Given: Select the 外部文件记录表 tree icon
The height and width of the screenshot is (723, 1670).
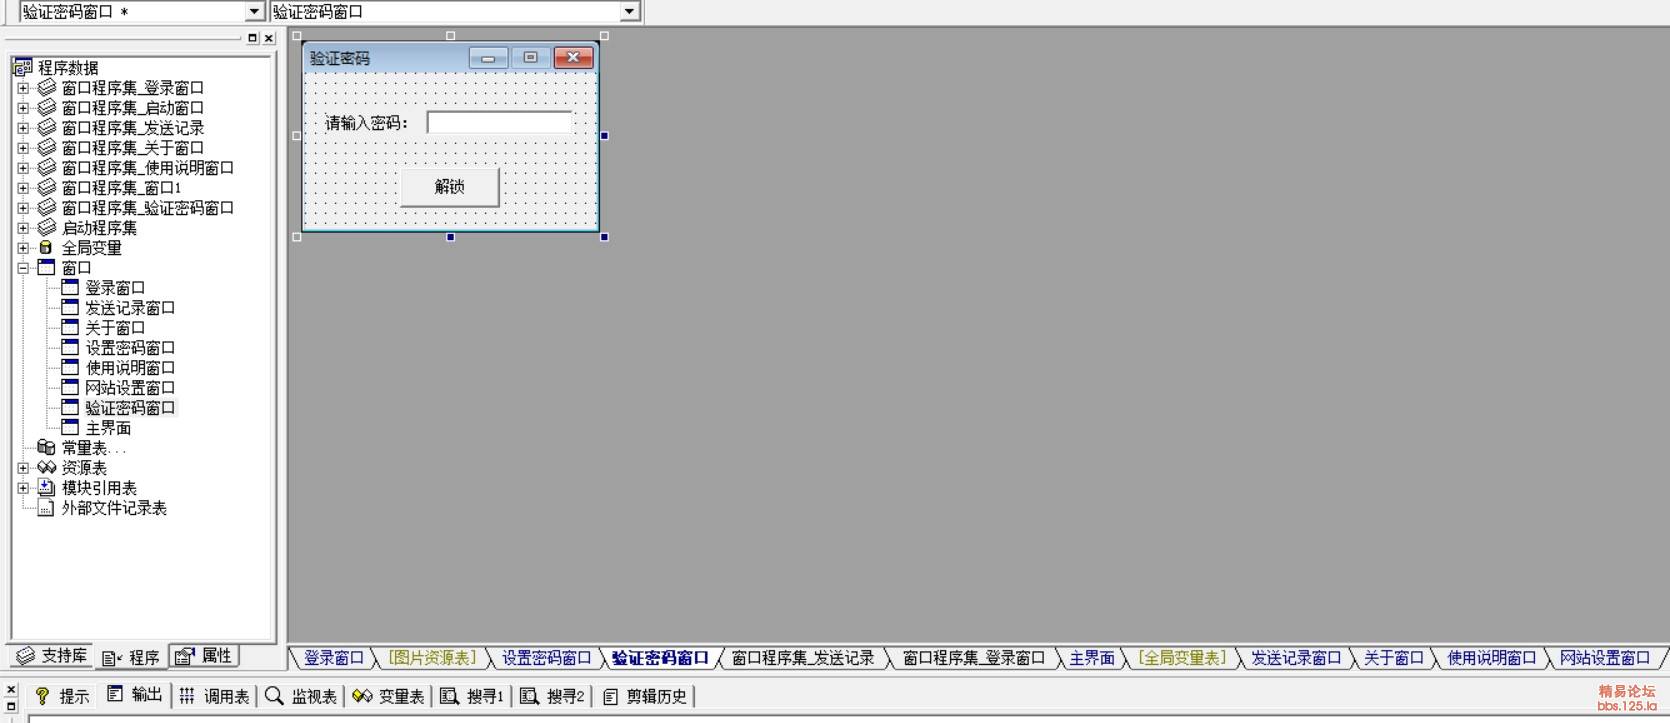Looking at the screenshot, I should pyautogui.click(x=46, y=508).
